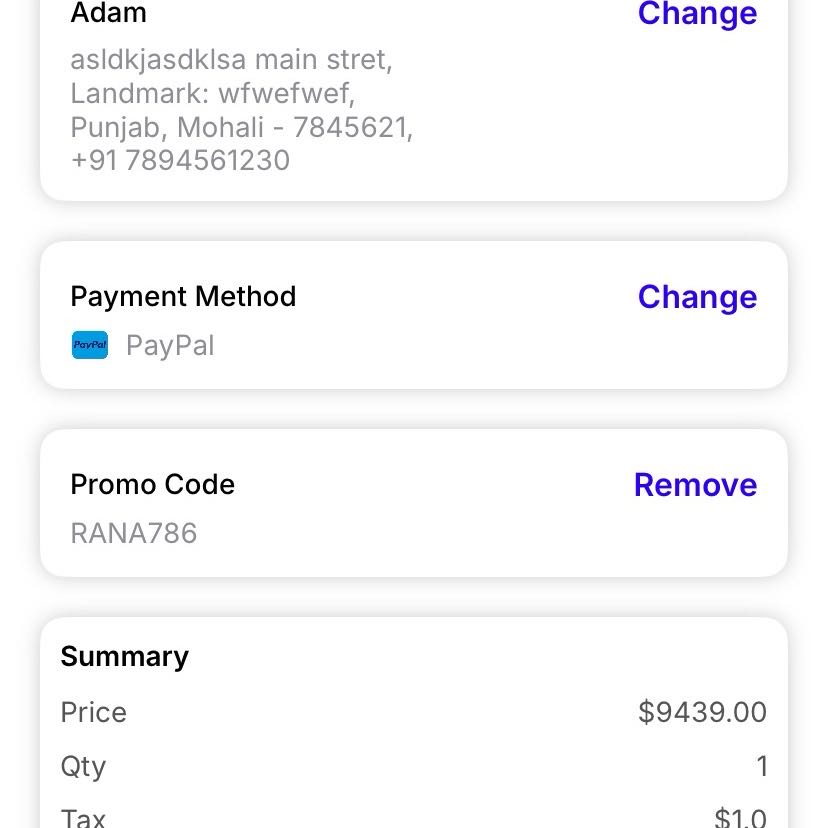Viewport: 828px width, 828px height.
Task: Click the phone number +91 7894561230
Action: (x=180, y=160)
